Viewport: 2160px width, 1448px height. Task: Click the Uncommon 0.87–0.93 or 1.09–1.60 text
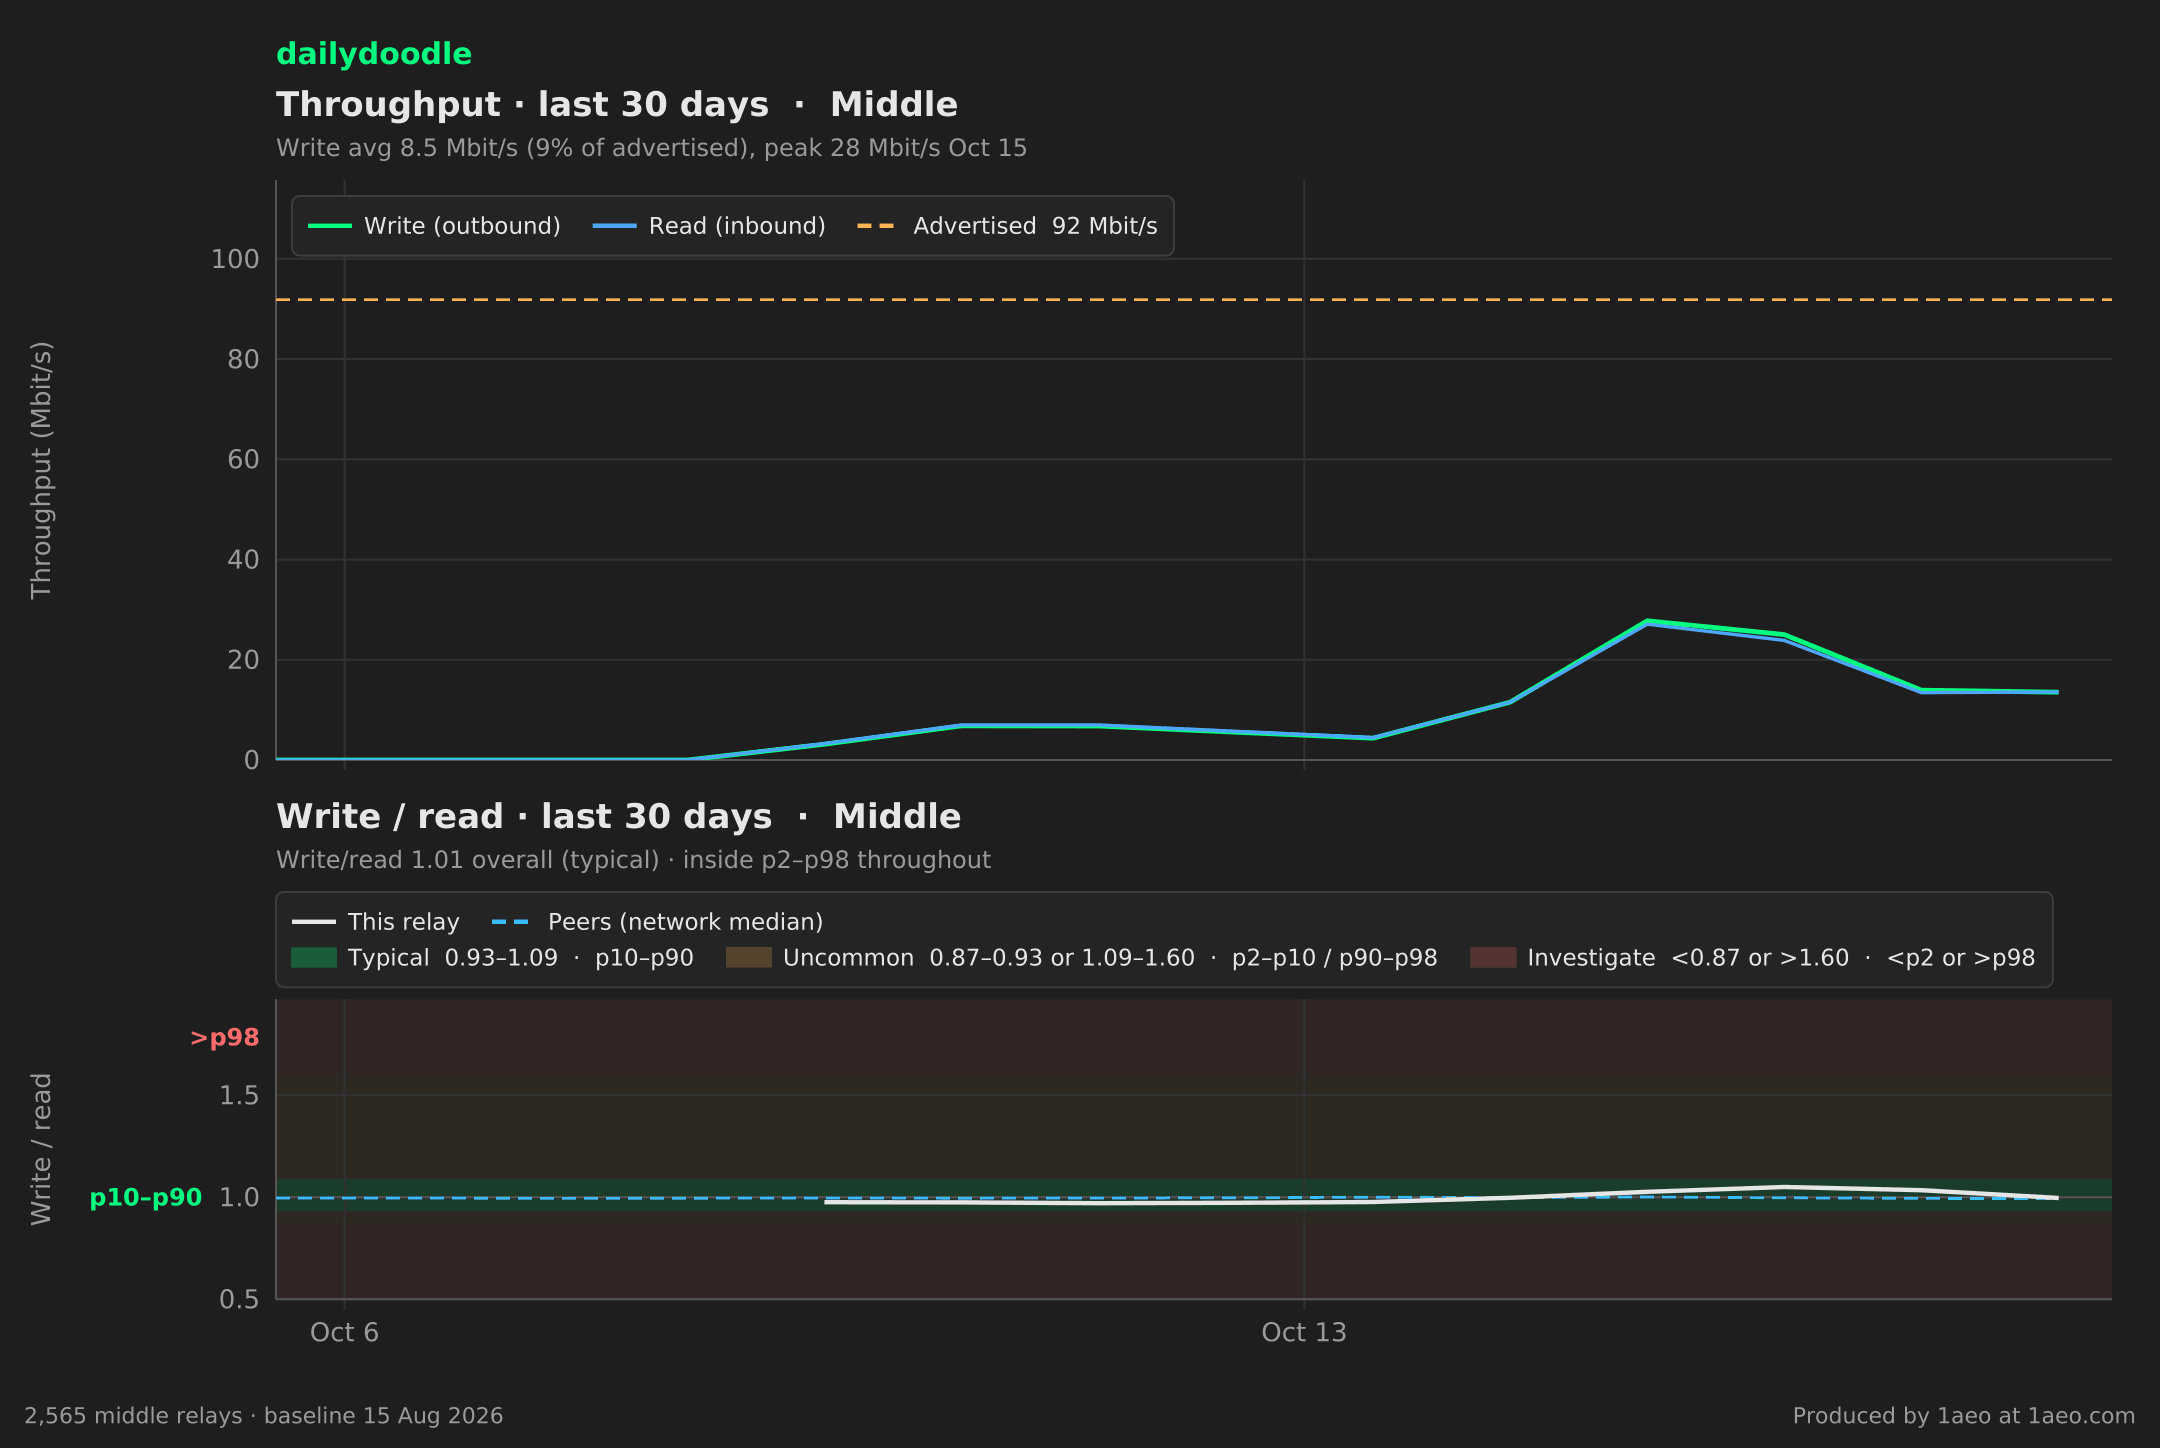point(1110,958)
